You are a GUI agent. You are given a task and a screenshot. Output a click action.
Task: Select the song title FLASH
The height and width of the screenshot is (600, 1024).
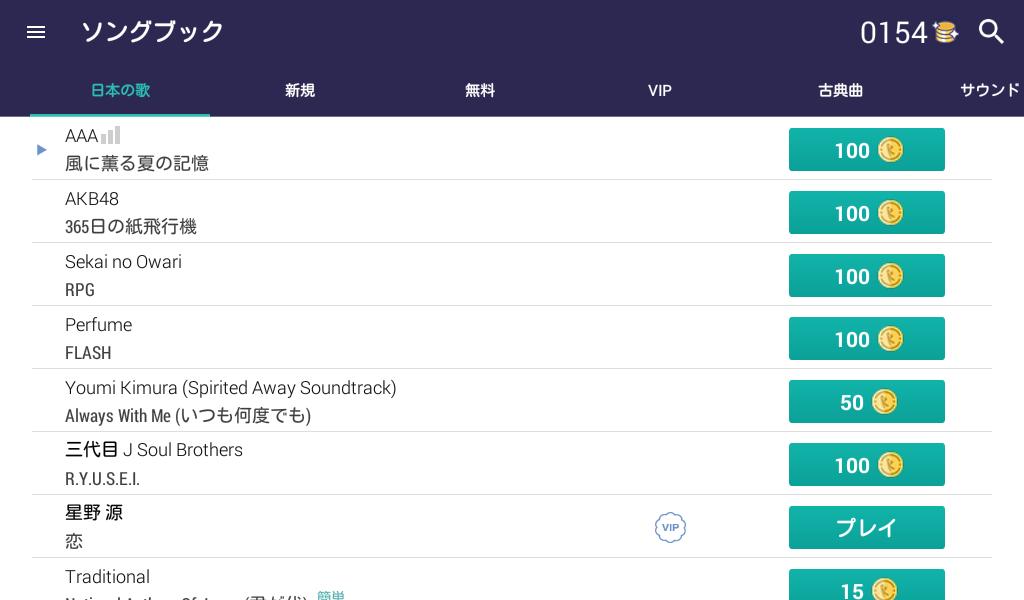(x=88, y=353)
